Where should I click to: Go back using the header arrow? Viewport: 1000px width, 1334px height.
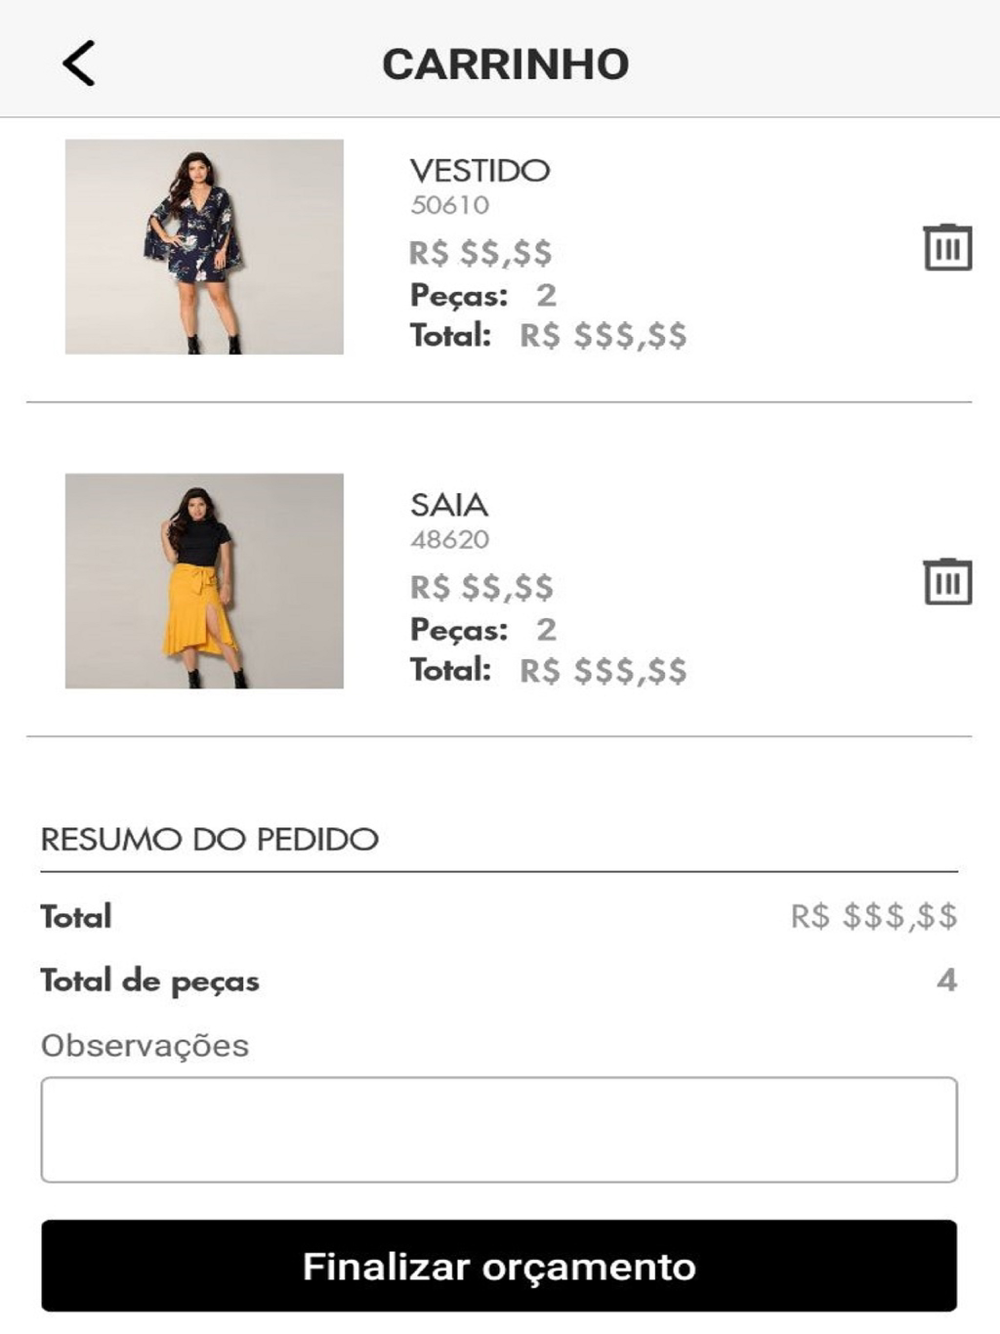coord(79,63)
